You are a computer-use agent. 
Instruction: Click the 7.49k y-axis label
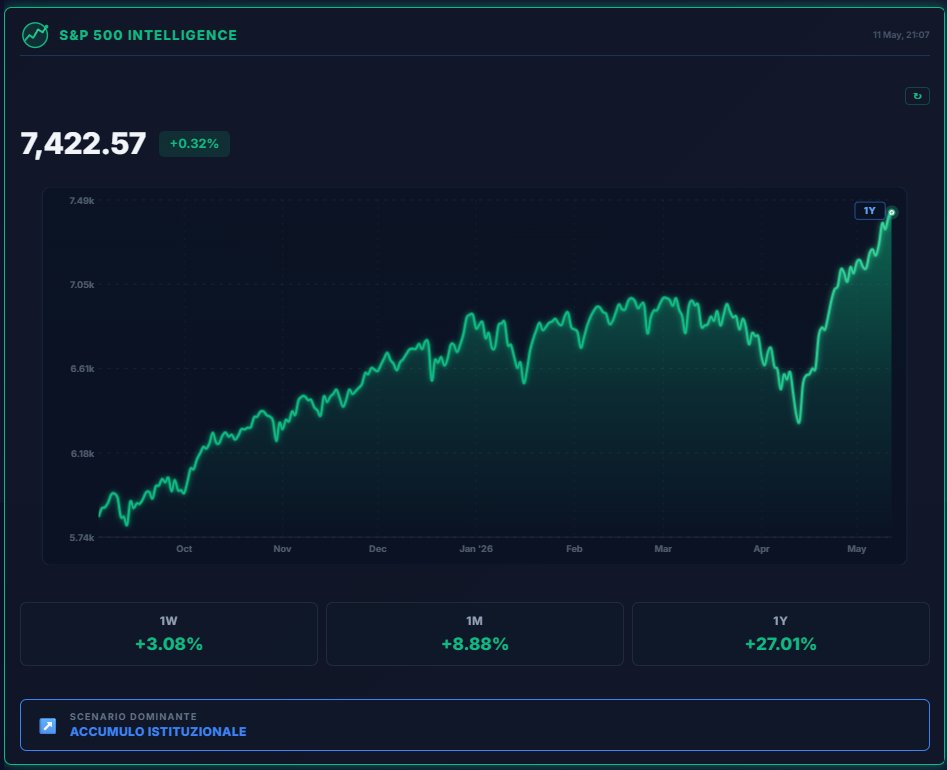[x=82, y=201]
